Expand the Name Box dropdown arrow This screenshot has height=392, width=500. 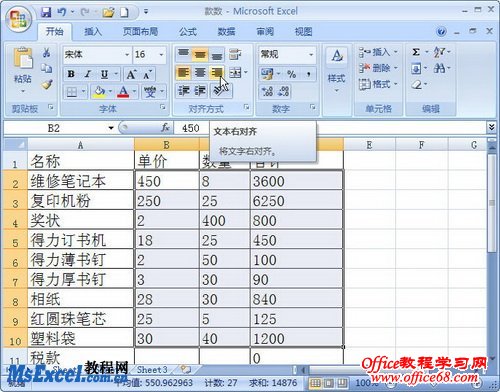[x=111, y=128]
